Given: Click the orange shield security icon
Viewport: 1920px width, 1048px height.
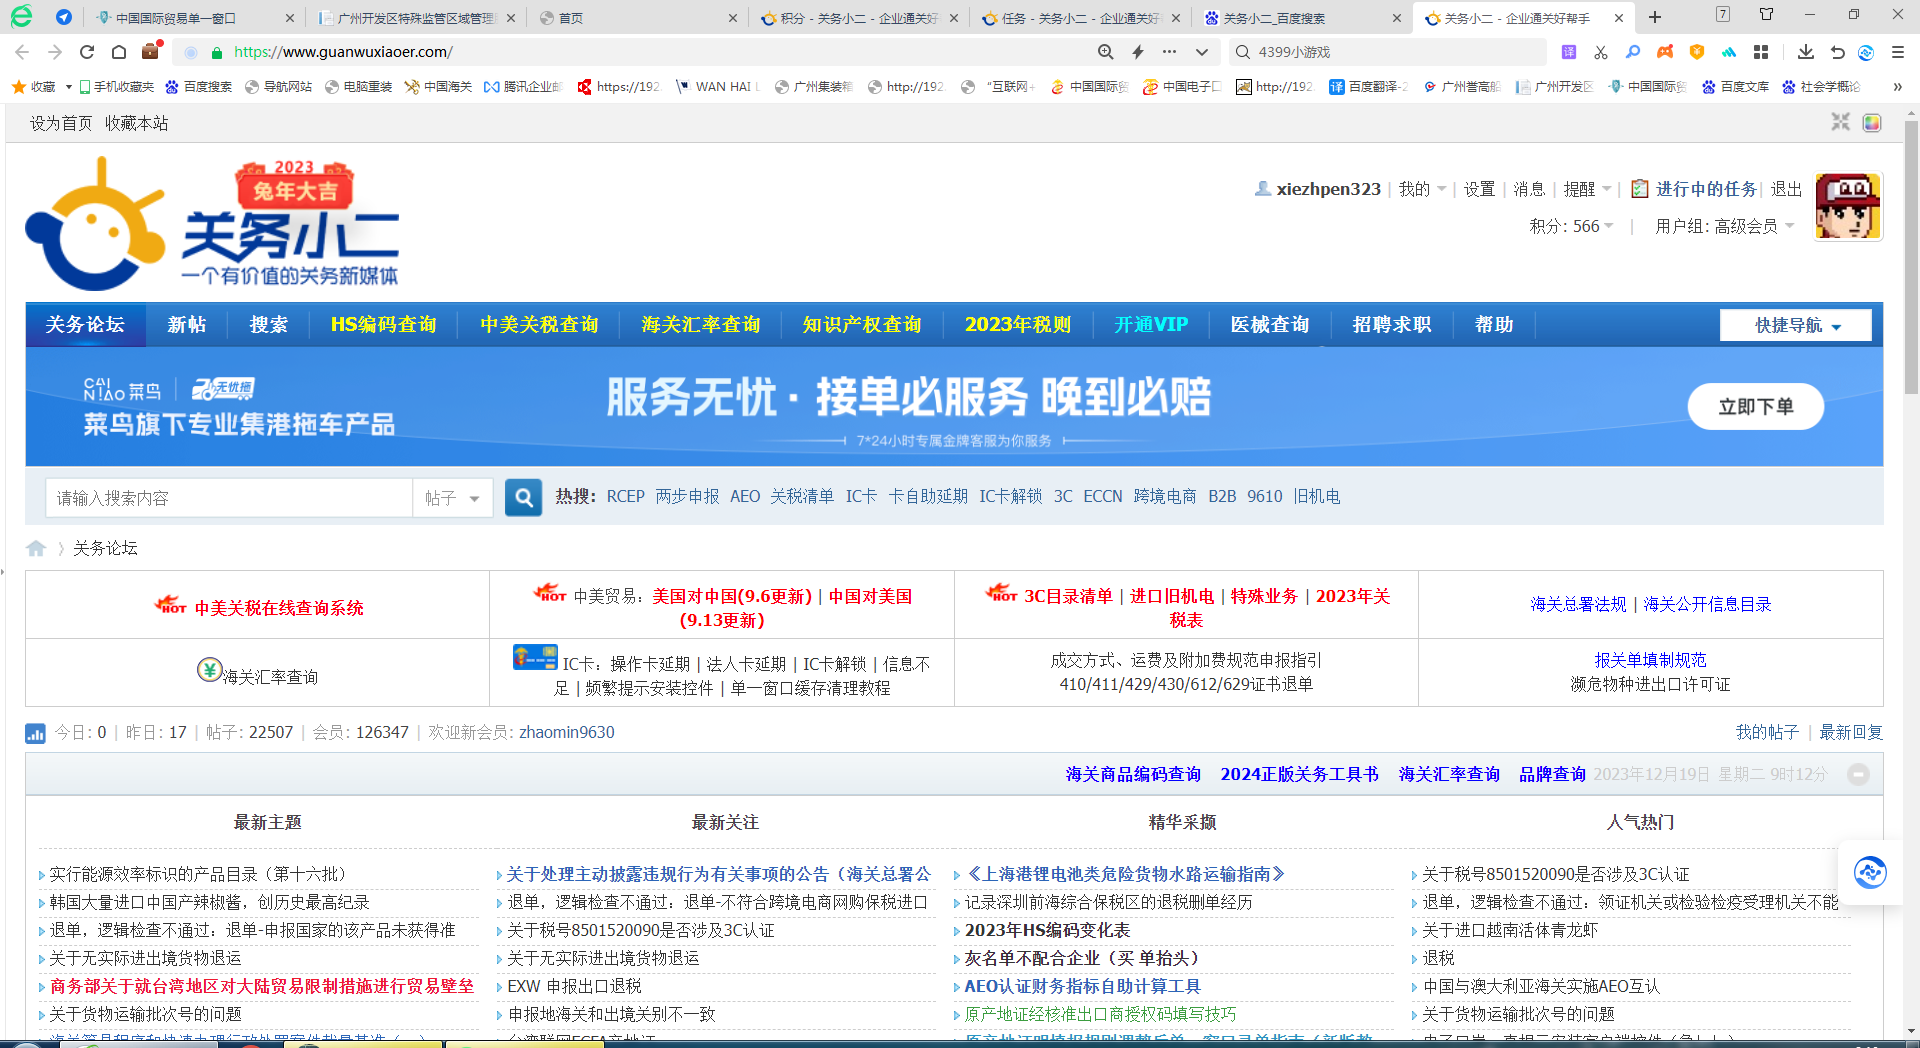Looking at the screenshot, I should tap(1697, 52).
